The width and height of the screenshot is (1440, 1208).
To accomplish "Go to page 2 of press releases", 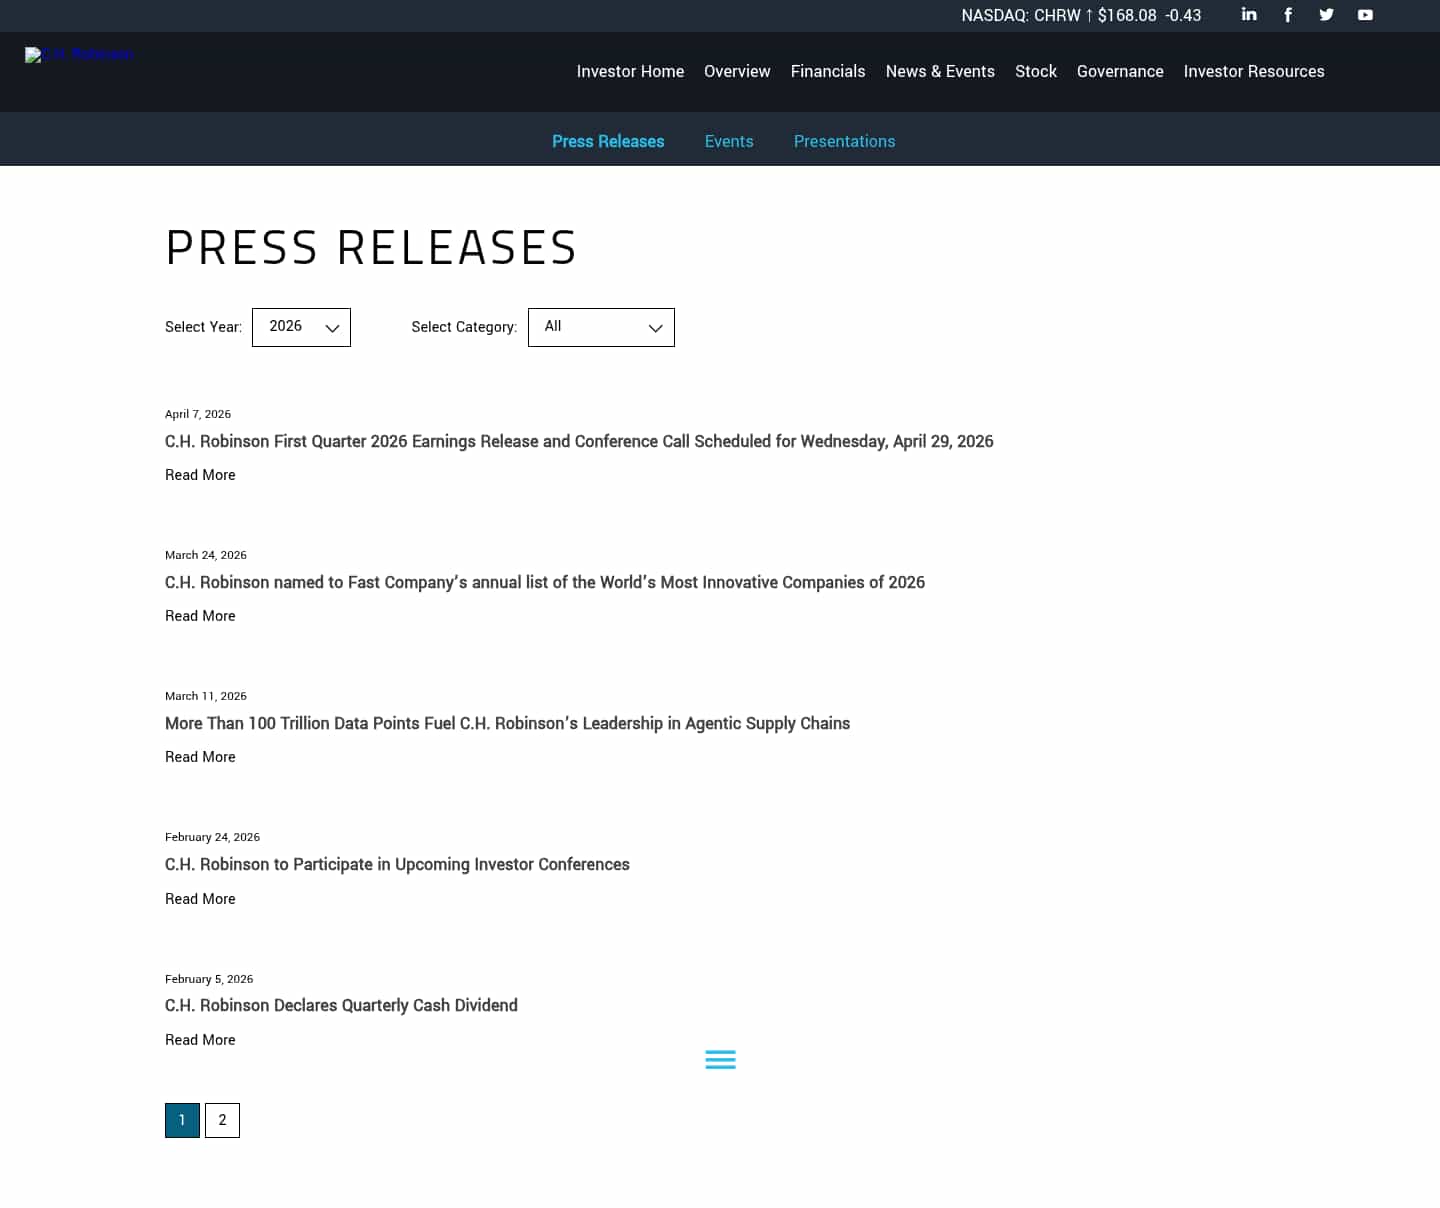I will (222, 1120).
